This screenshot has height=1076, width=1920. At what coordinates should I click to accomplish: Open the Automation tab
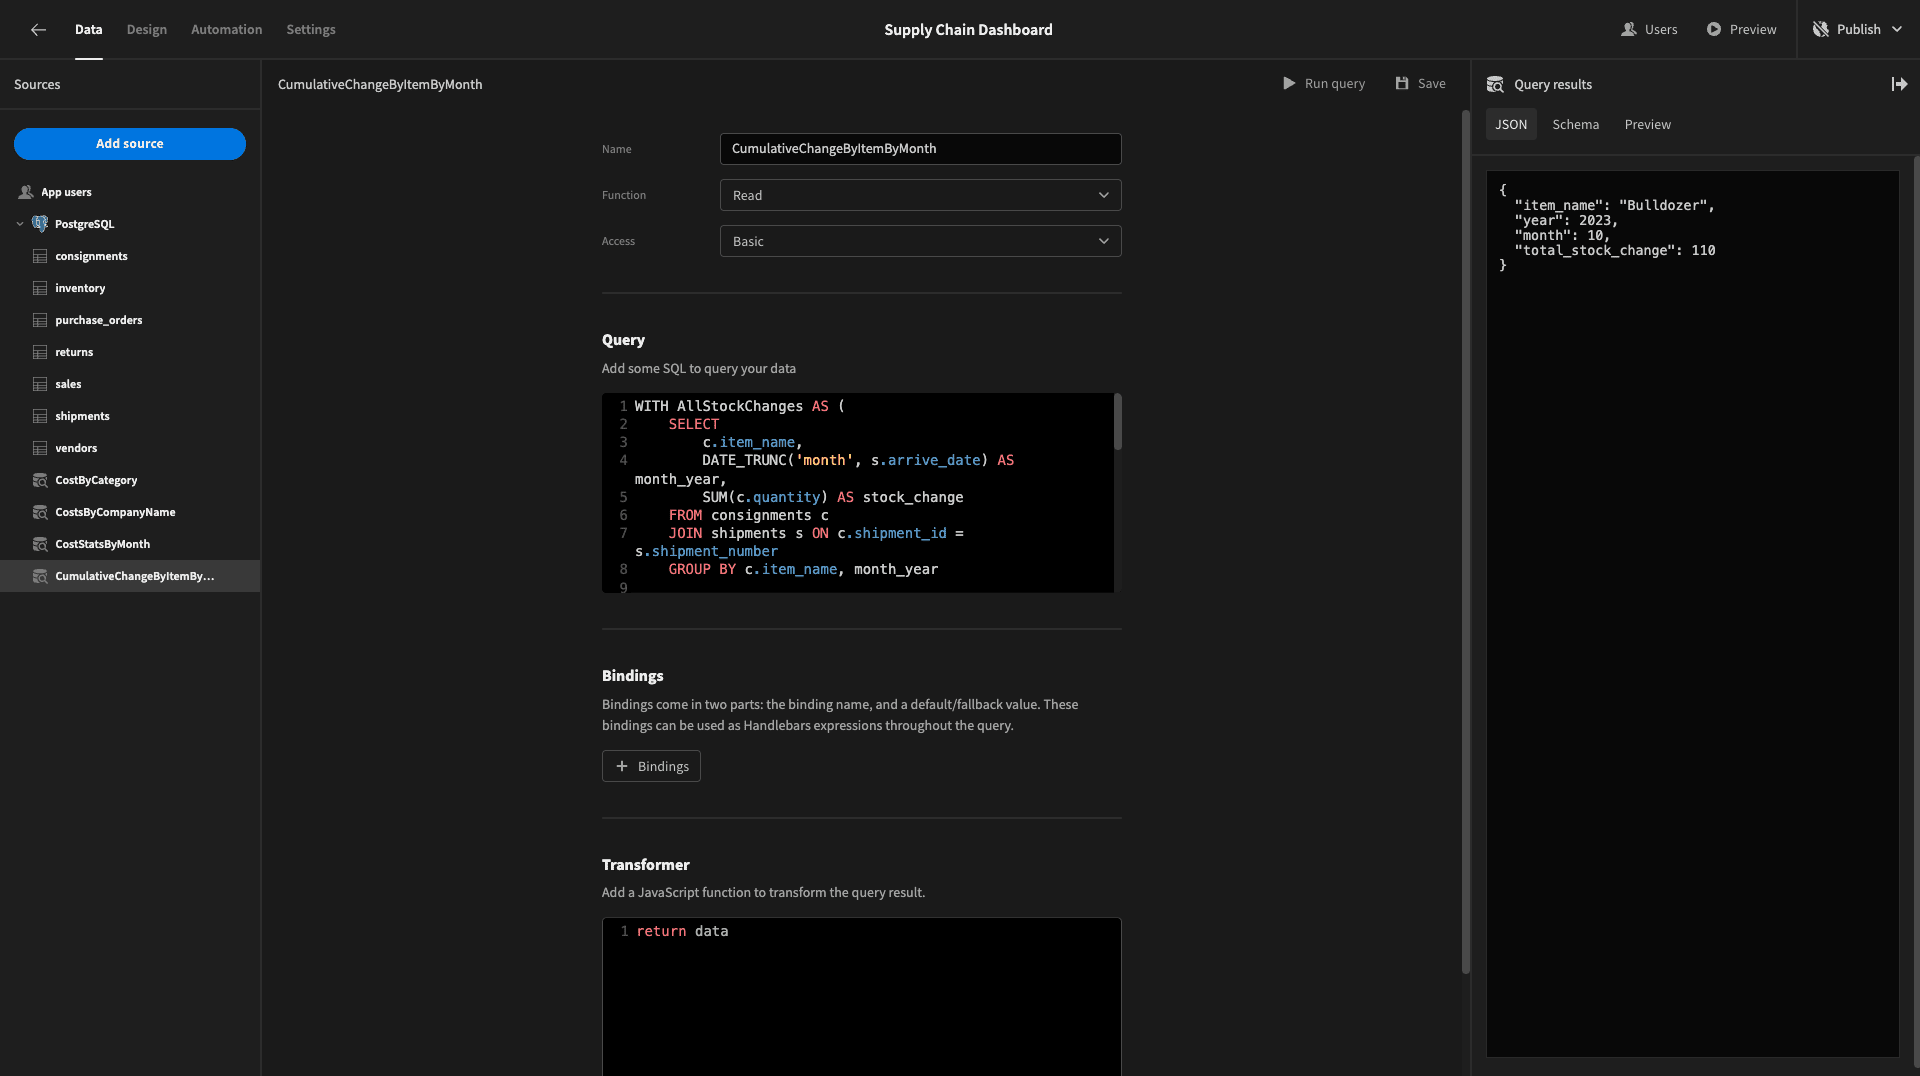coord(227,30)
